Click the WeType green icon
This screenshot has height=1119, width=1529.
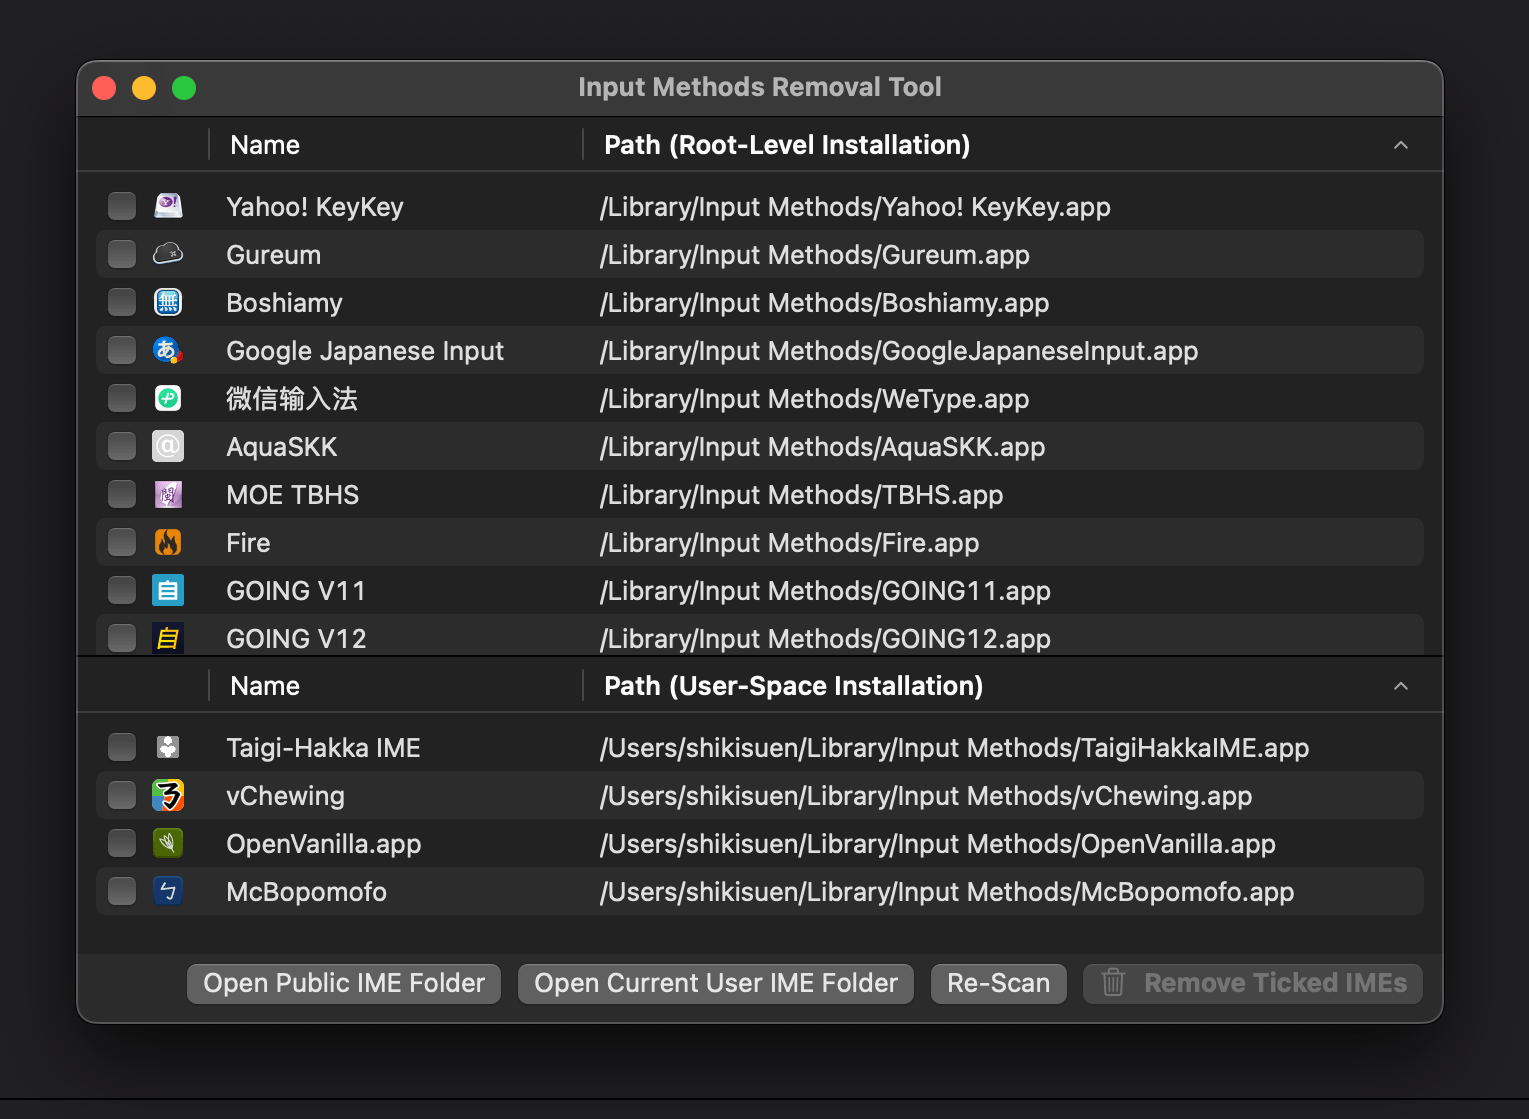pyautogui.click(x=168, y=398)
